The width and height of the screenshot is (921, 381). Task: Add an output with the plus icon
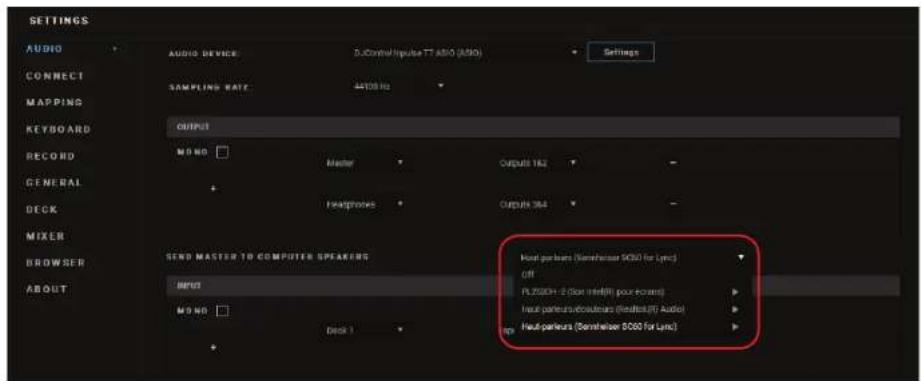(x=214, y=189)
